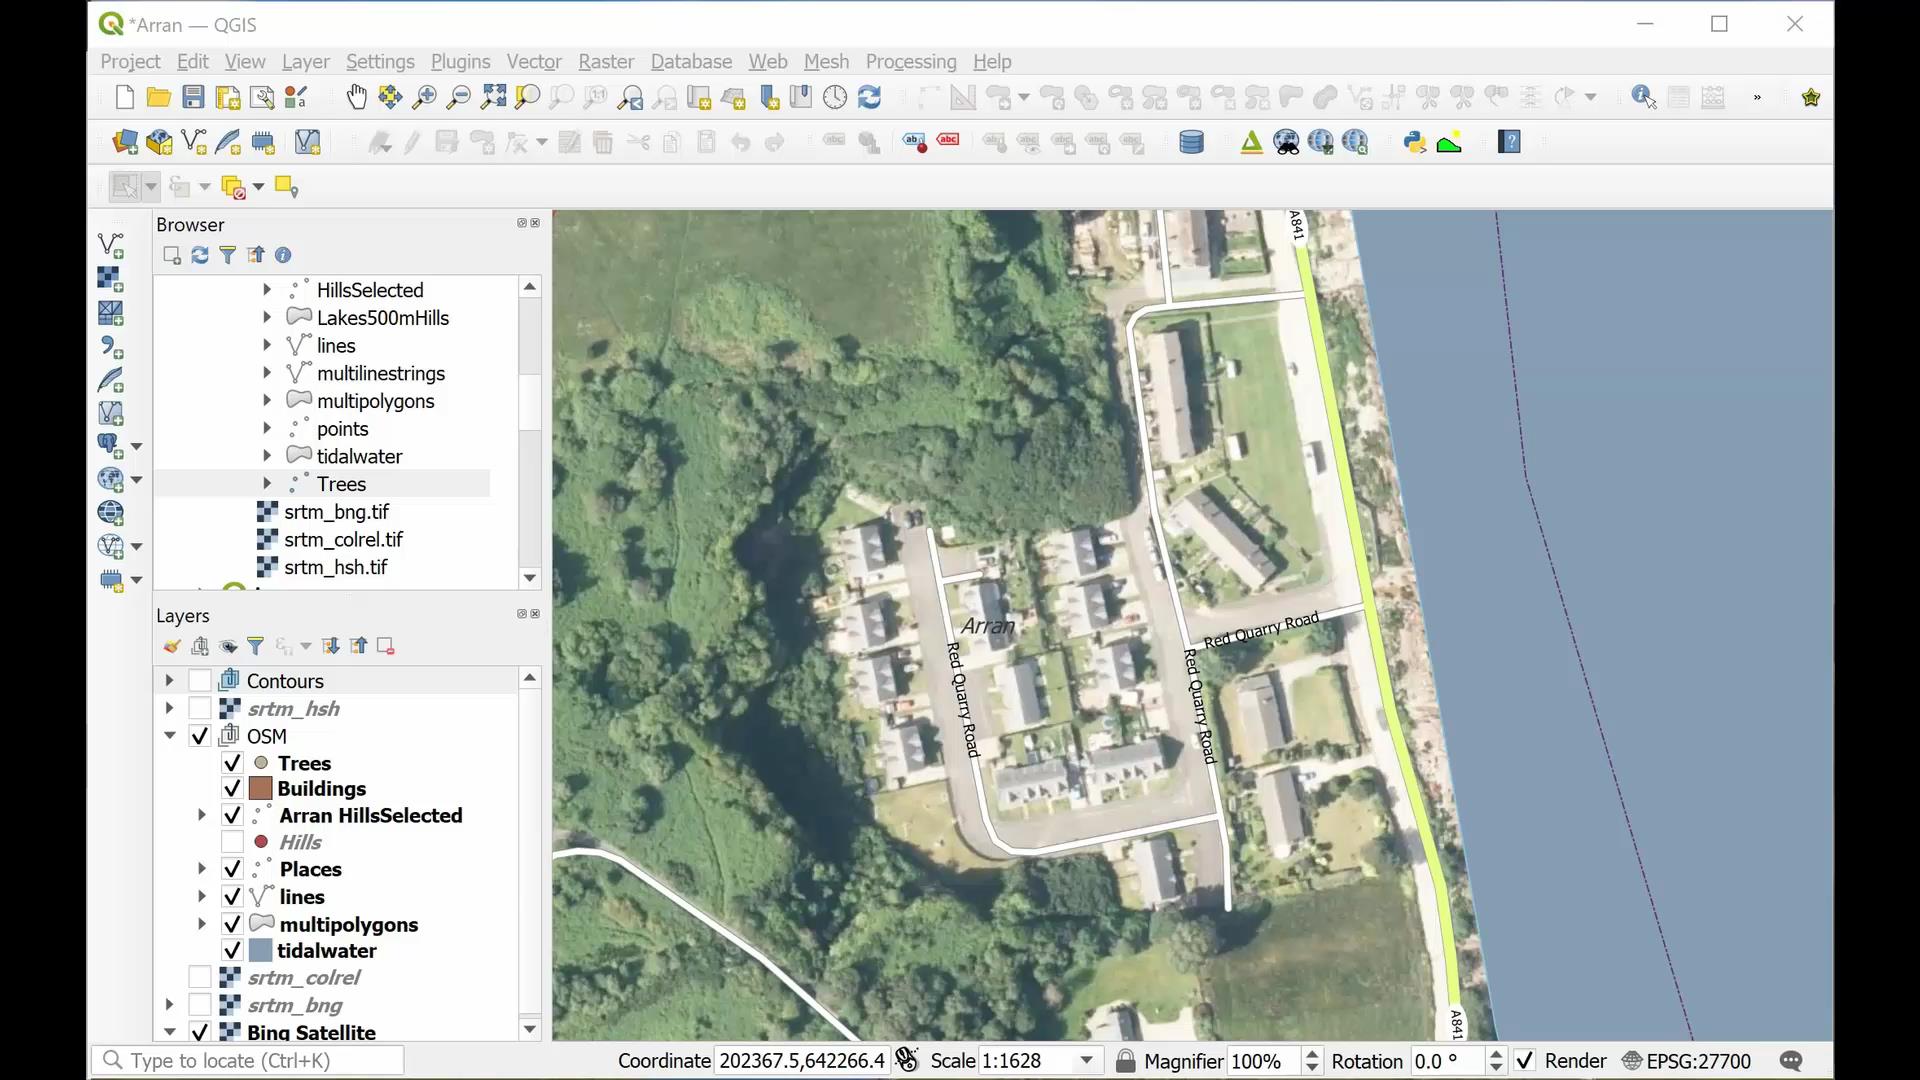Screen dimensions: 1920x1080
Task: Refresh the map canvas
Action: click(869, 97)
